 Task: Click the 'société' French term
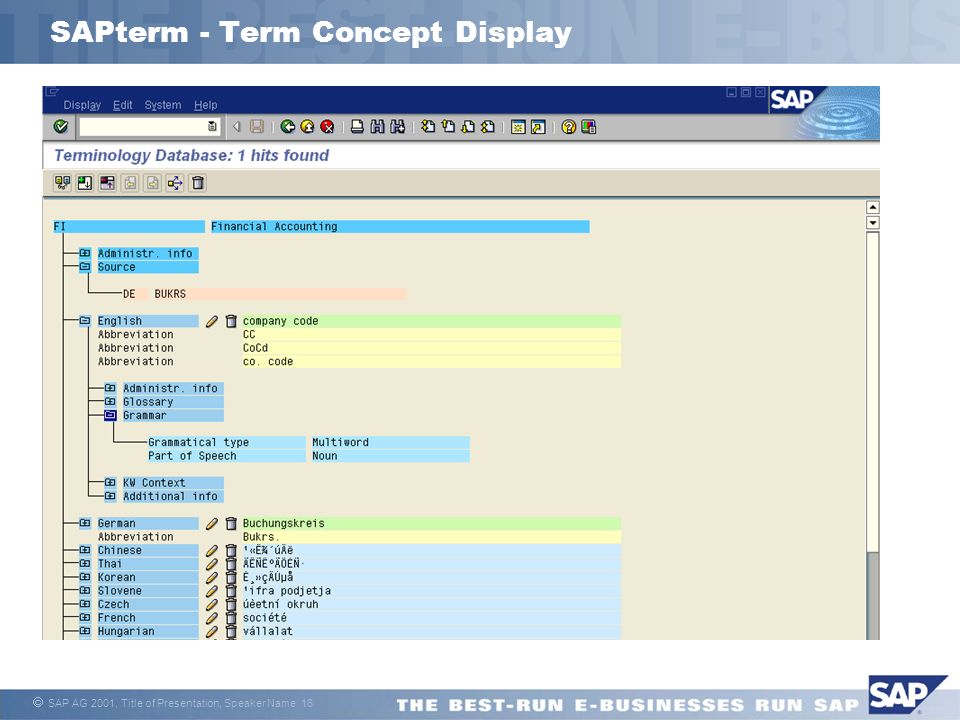click(431, 617)
